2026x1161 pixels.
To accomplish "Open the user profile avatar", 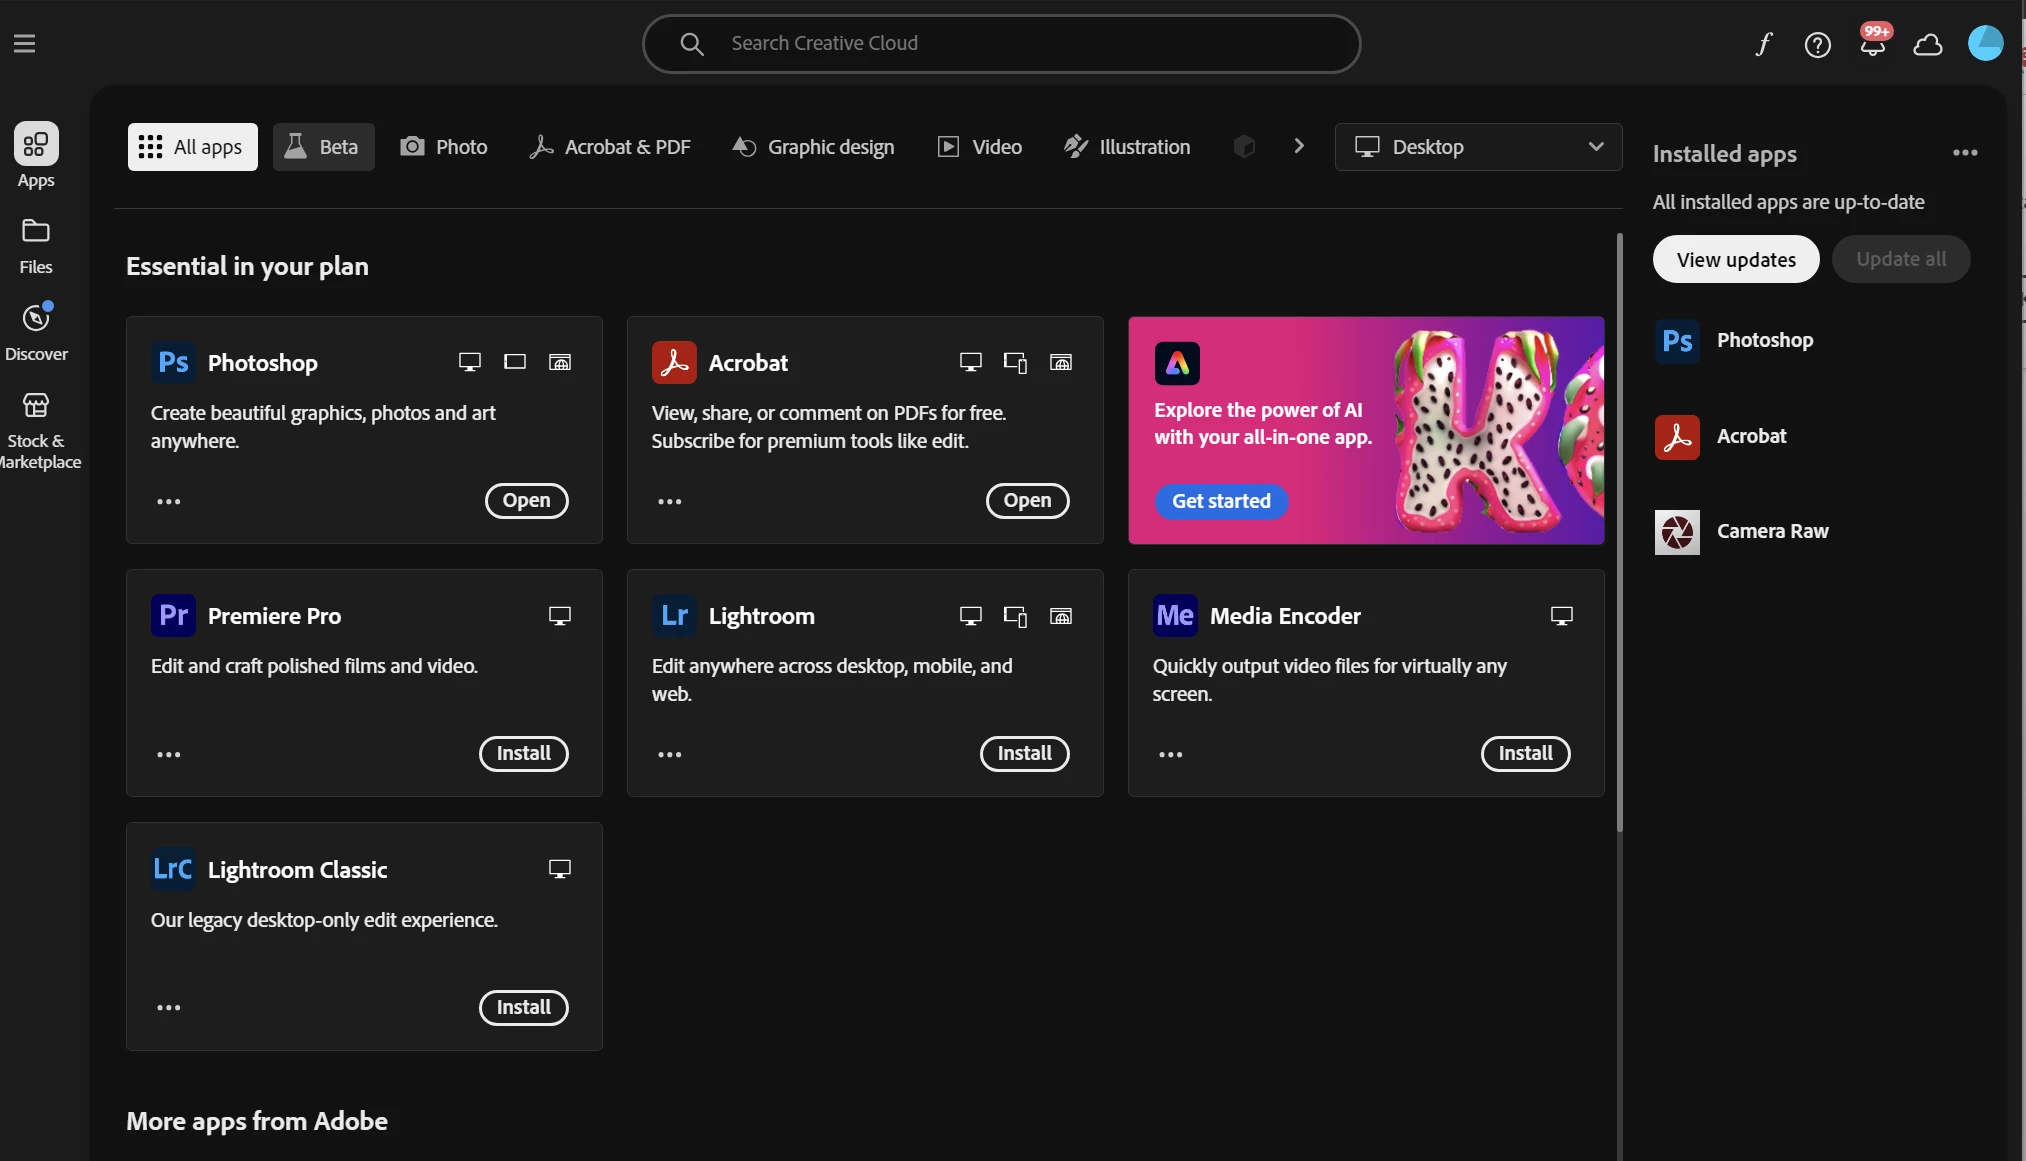I will [1984, 44].
